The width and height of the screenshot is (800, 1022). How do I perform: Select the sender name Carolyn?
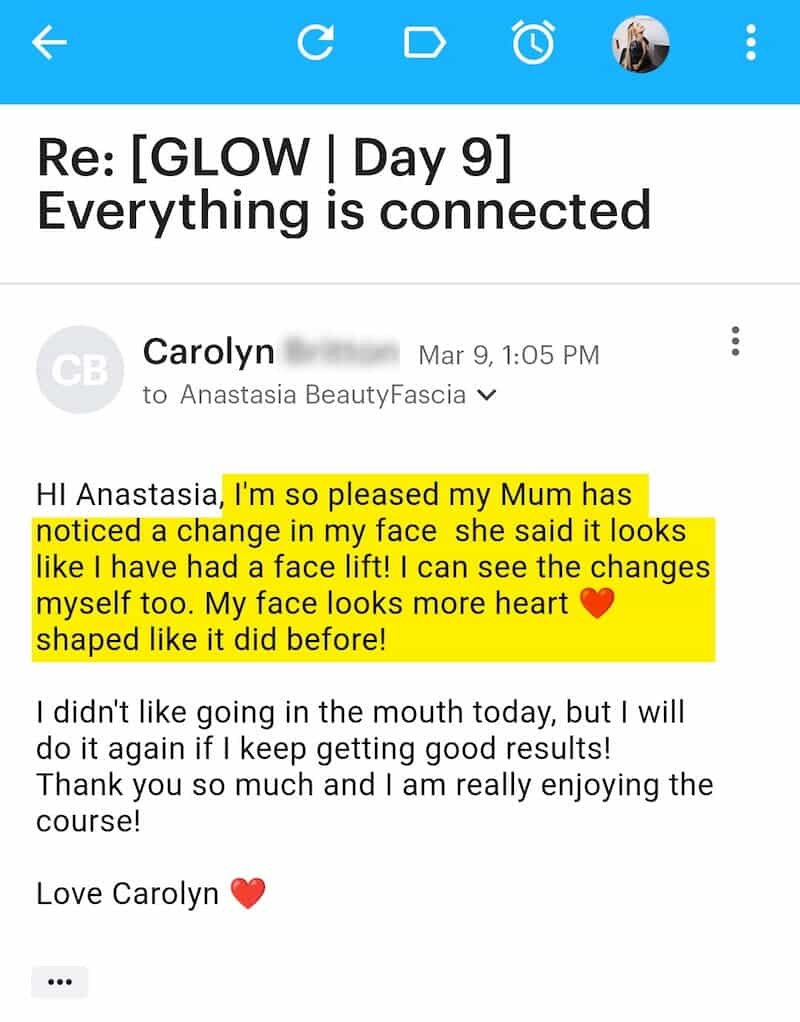[x=208, y=351]
